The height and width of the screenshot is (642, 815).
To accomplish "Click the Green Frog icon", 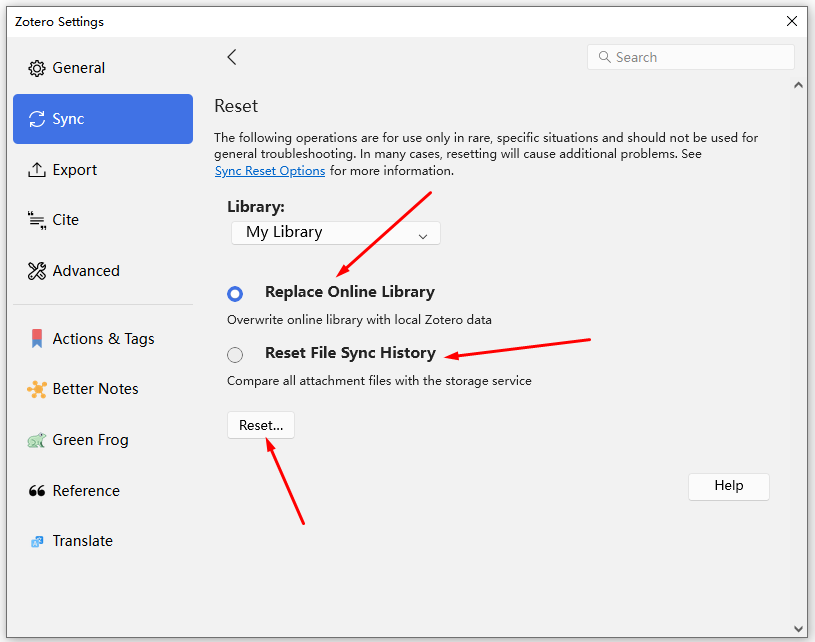I will 37,440.
